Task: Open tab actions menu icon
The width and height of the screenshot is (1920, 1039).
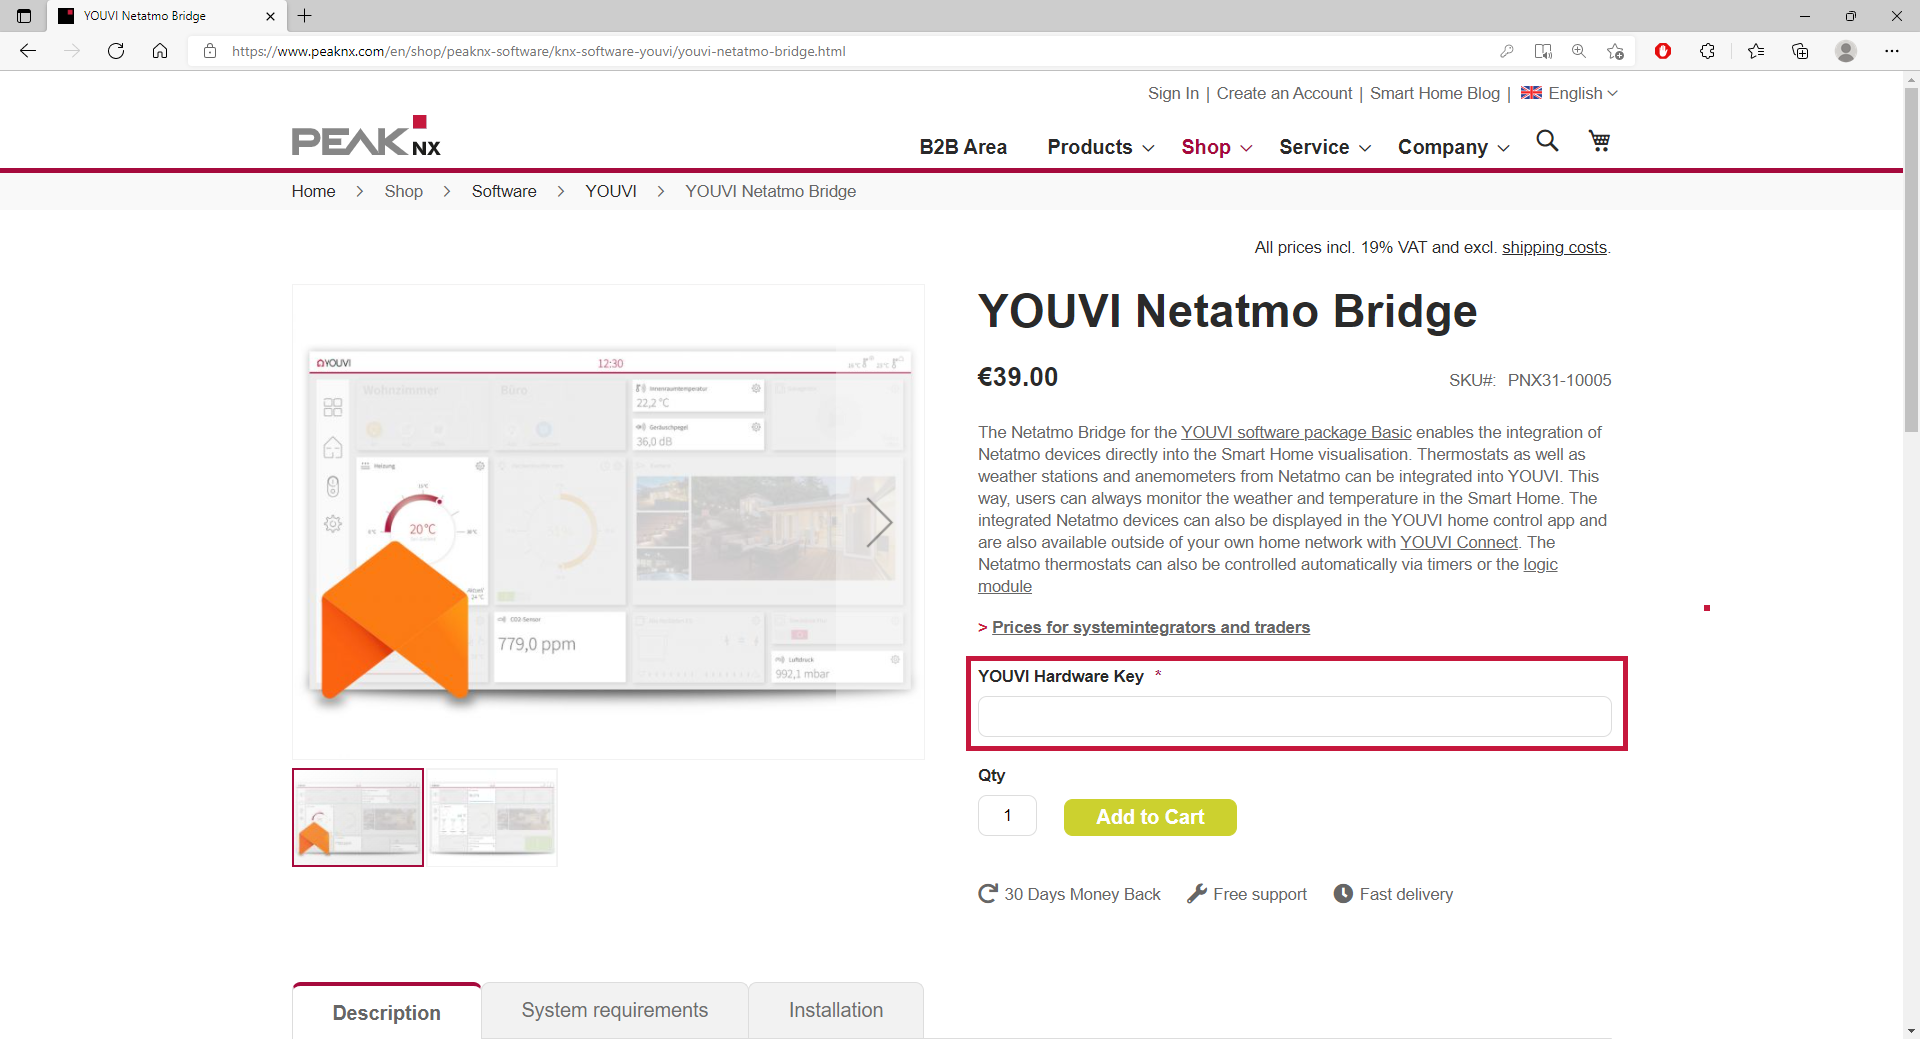Action: point(24,16)
